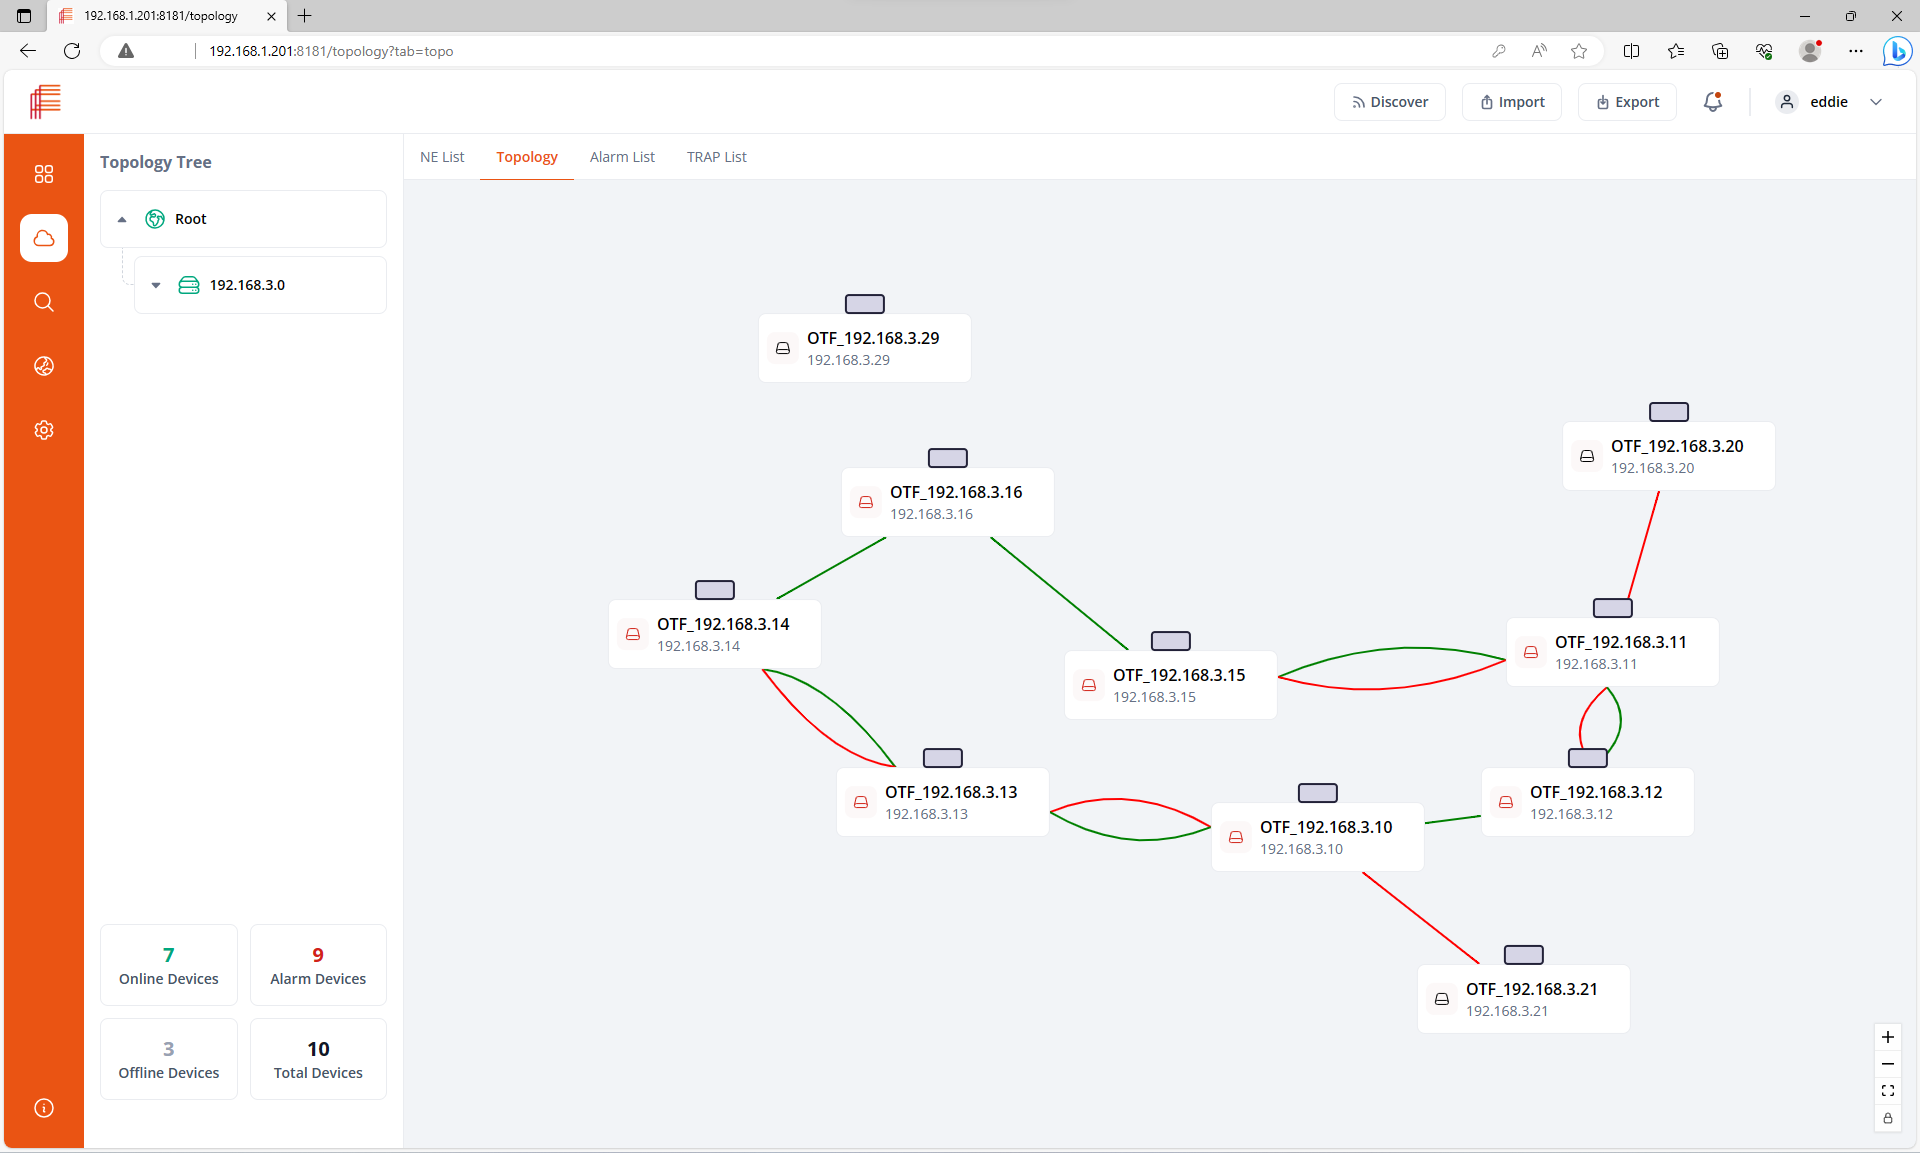
Task: Click the cloud topology sidebar icon
Action: coord(44,238)
